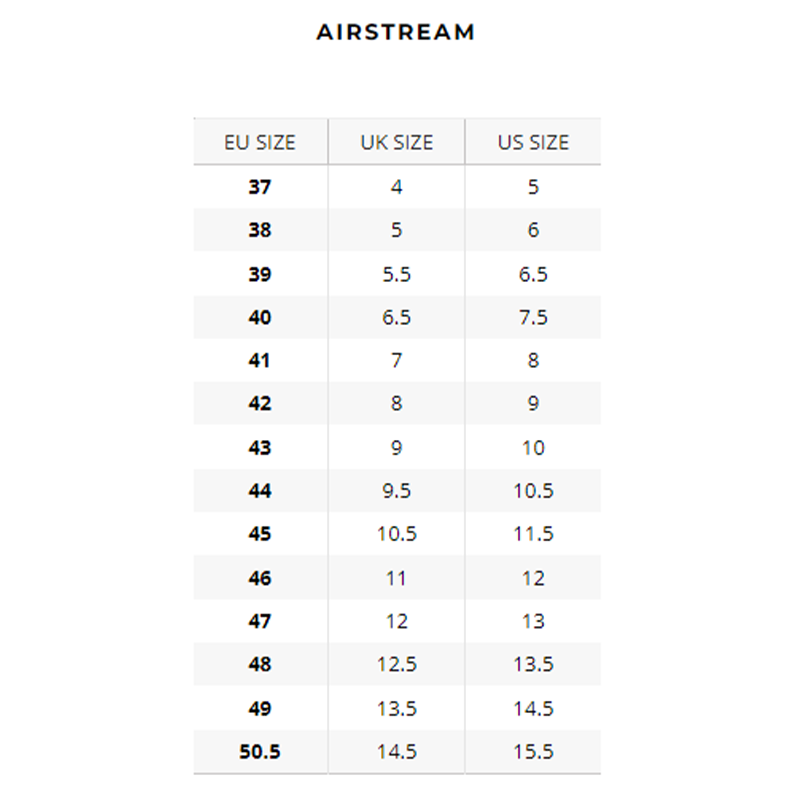Screen dimensions: 800x800
Task: Select EU size 50.5 row label
Action: coord(260,752)
